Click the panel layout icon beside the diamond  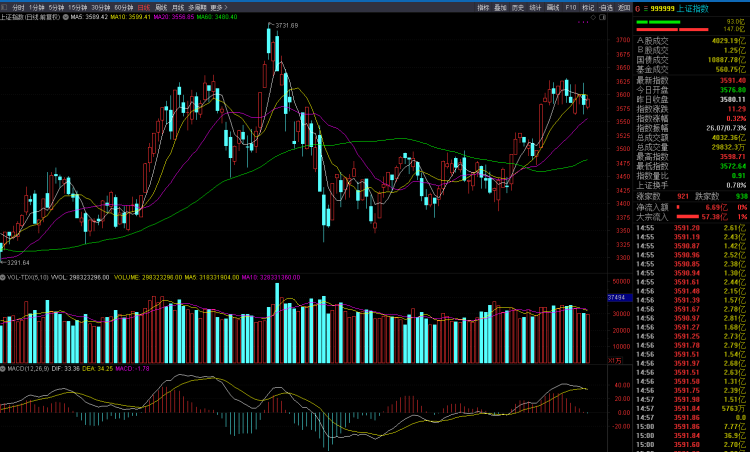(x=602, y=18)
